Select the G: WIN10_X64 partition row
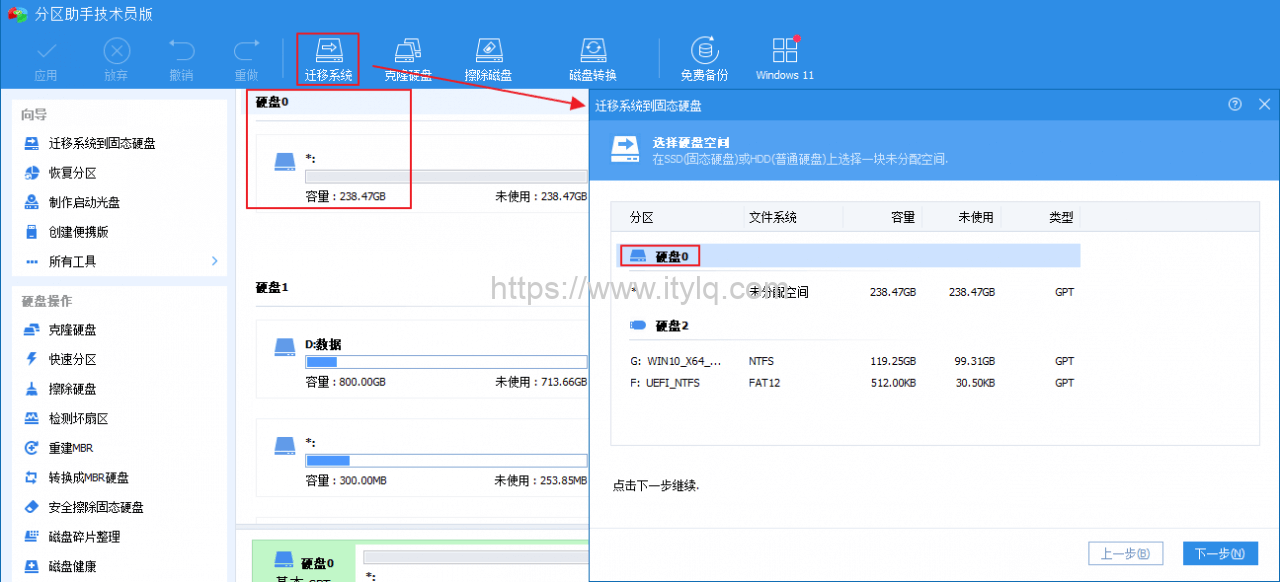This screenshot has width=1280, height=582. tap(700, 361)
